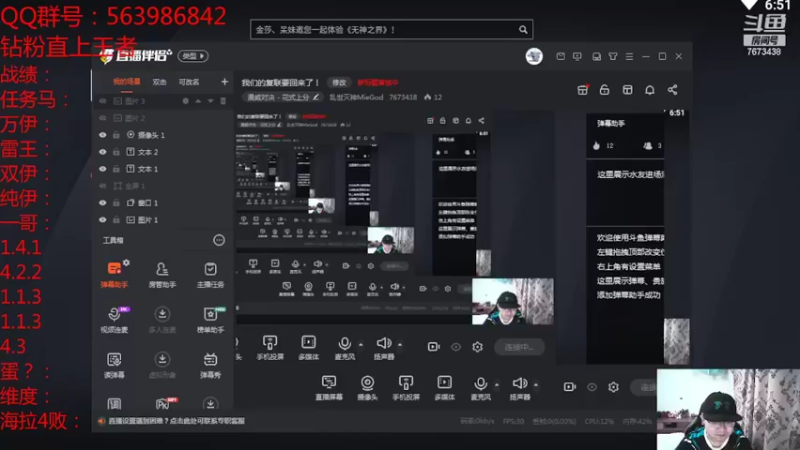Show the hidden 图片 3 layer

point(103,101)
